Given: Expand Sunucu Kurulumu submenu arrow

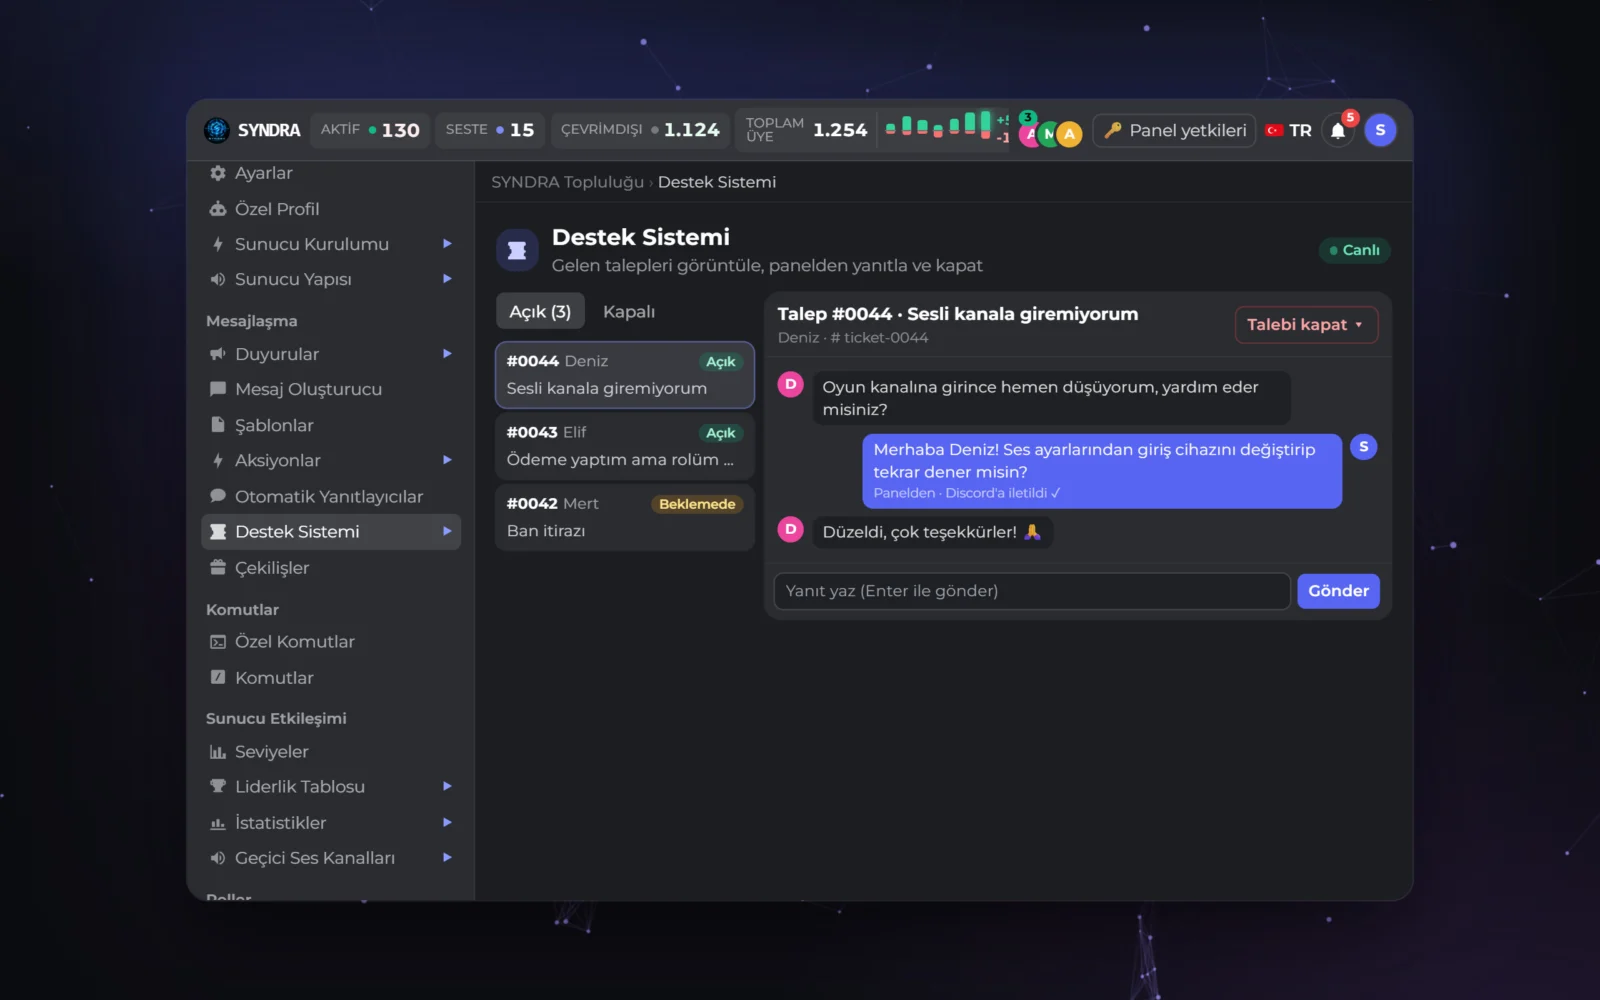Looking at the screenshot, I should tap(447, 244).
